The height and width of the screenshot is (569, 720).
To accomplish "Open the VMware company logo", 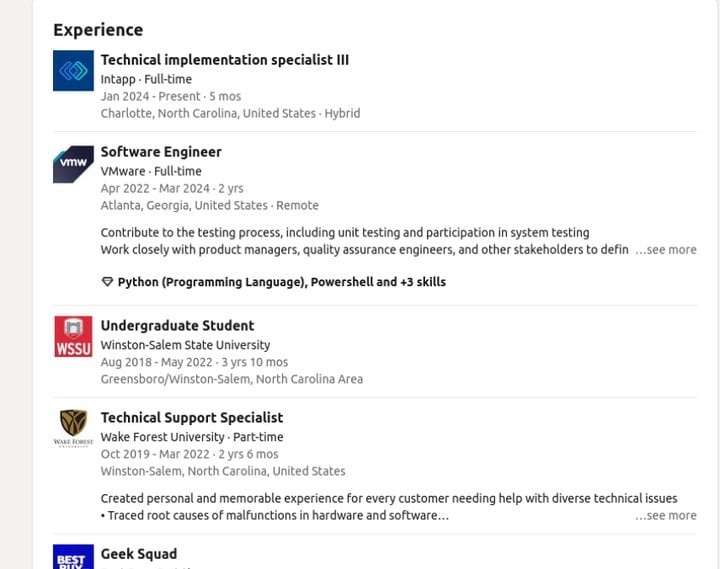I will [x=73, y=164].
